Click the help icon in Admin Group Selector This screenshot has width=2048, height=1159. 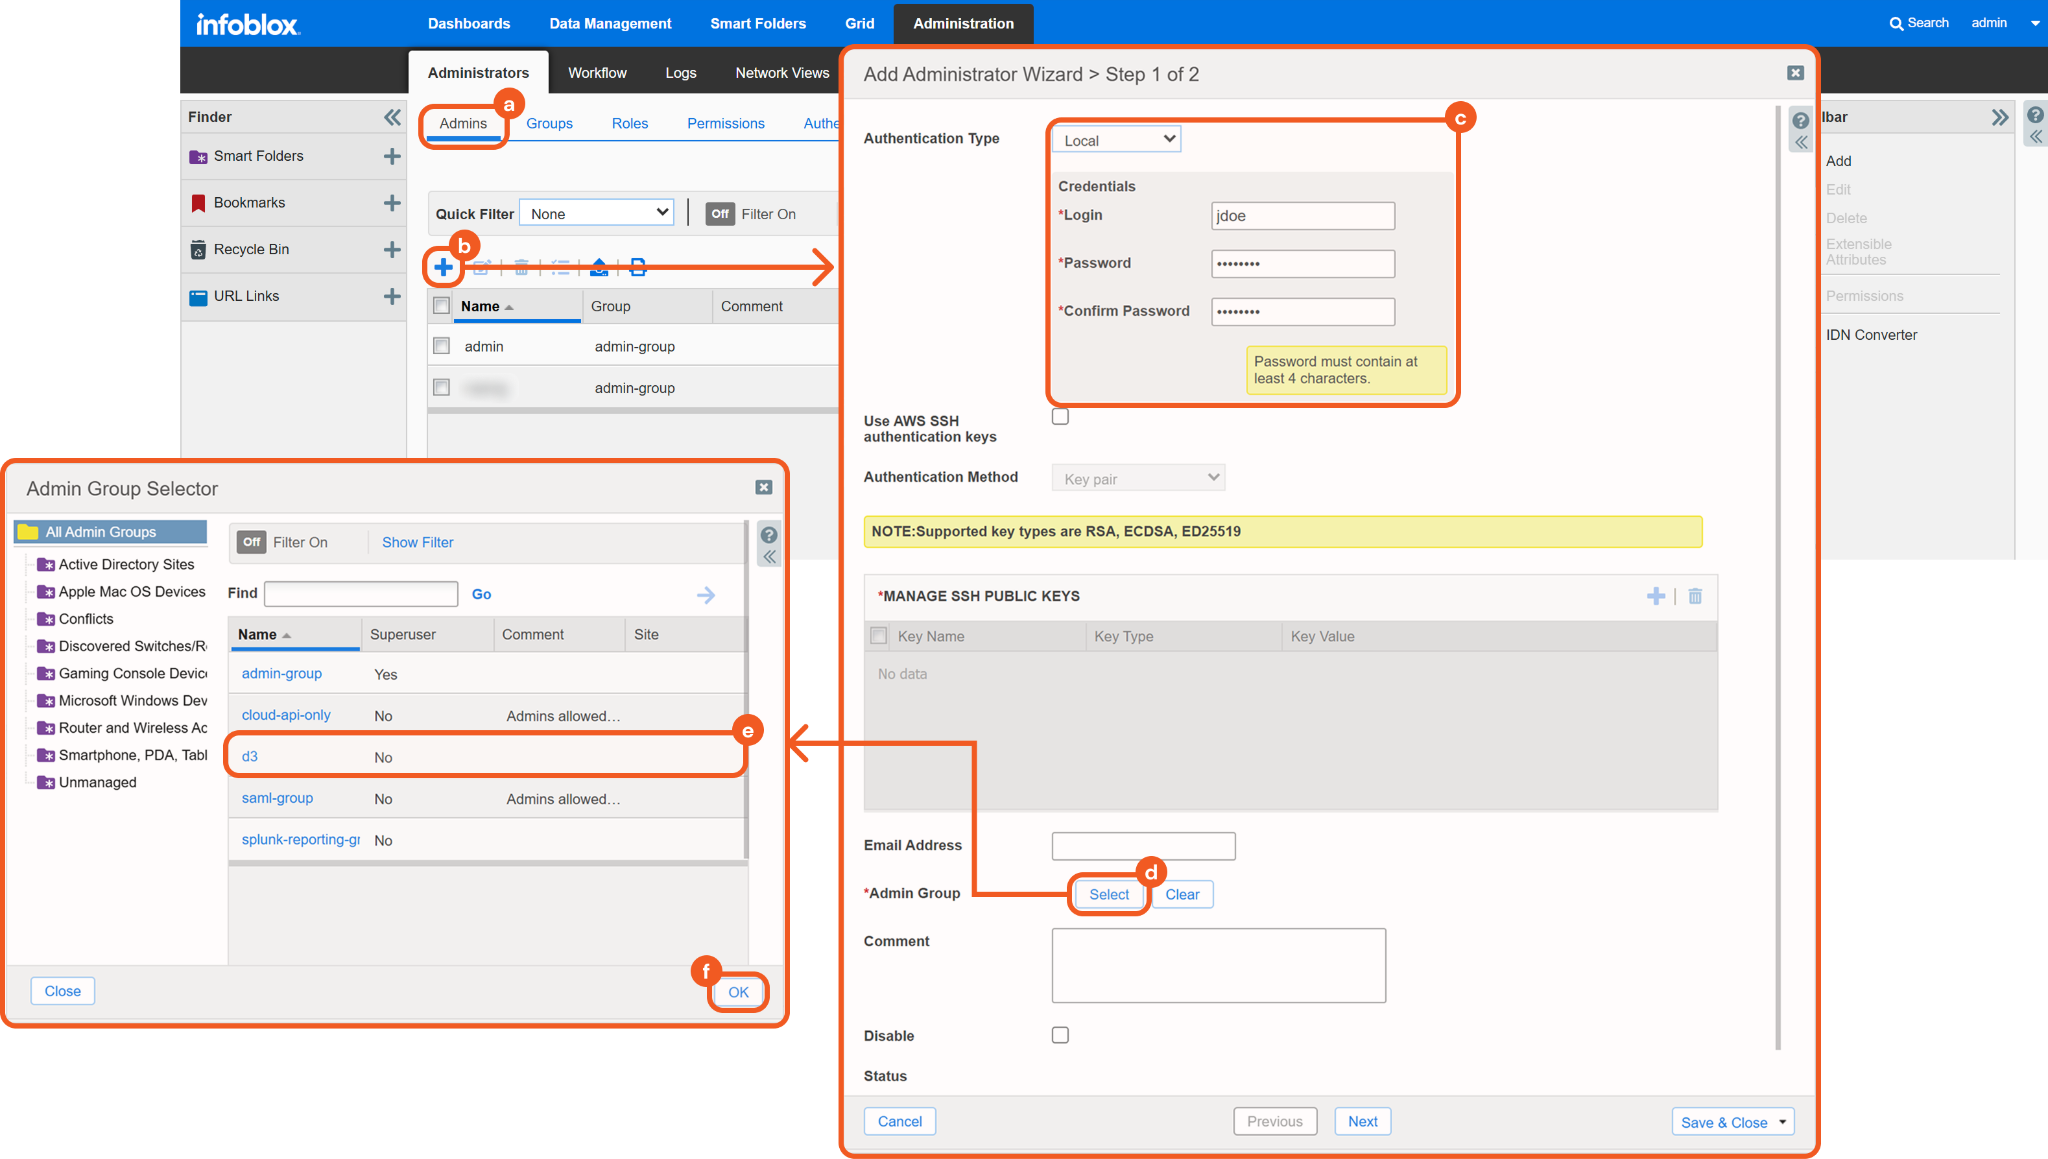pyautogui.click(x=769, y=534)
